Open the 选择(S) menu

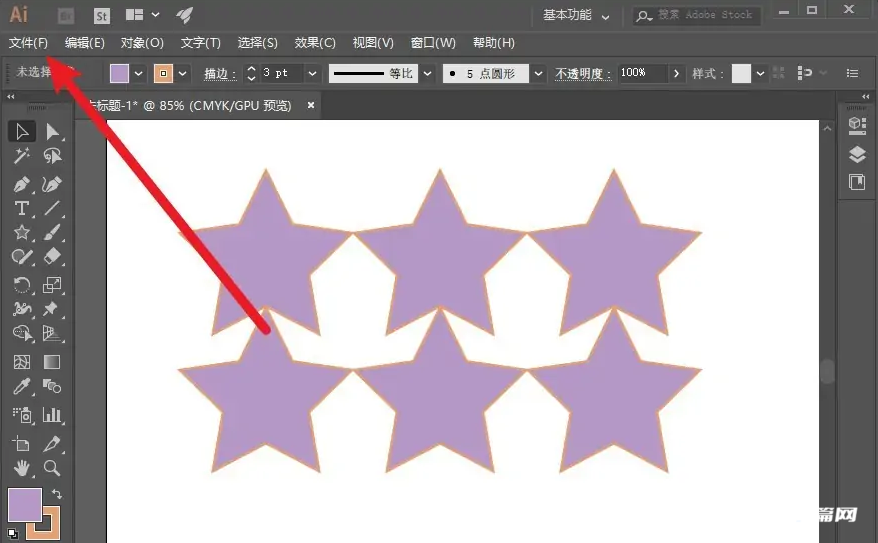(x=258, y=43)
